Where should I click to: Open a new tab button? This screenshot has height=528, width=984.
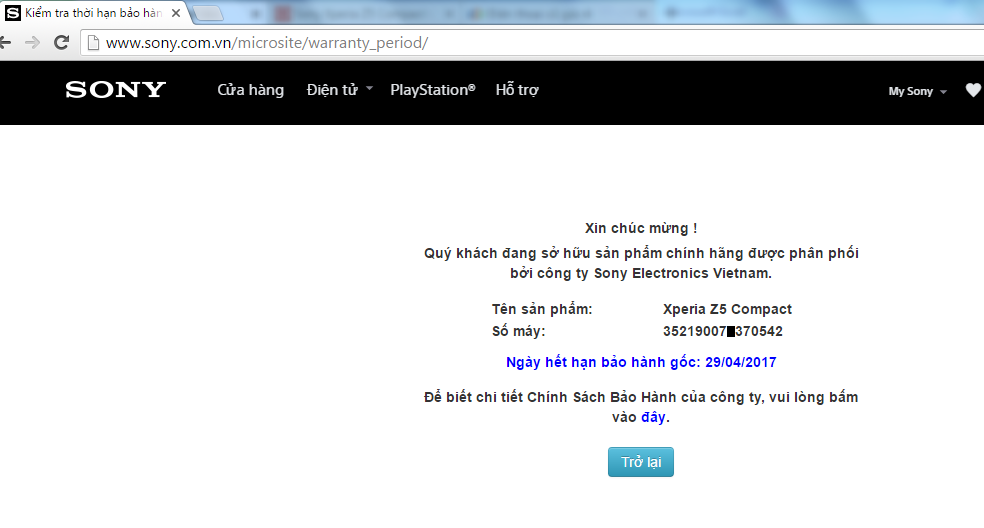pos(207,13)
